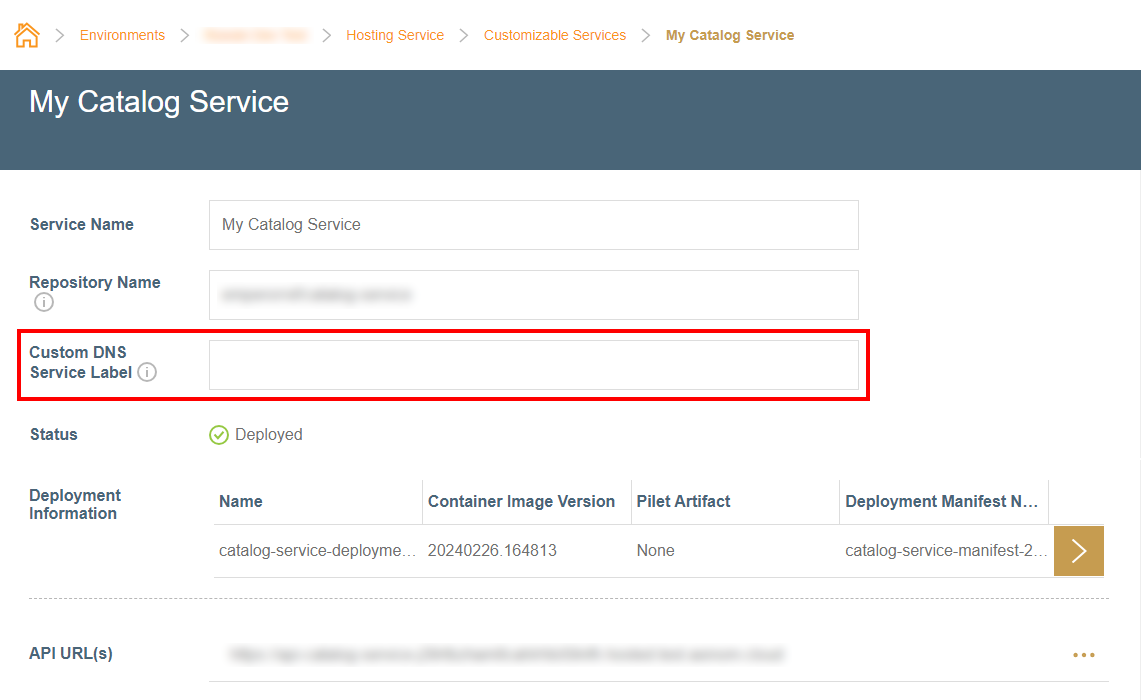Screen dimensions: 1141x700
Task: Go to the Environments breadcrumb
Action: 122,36
